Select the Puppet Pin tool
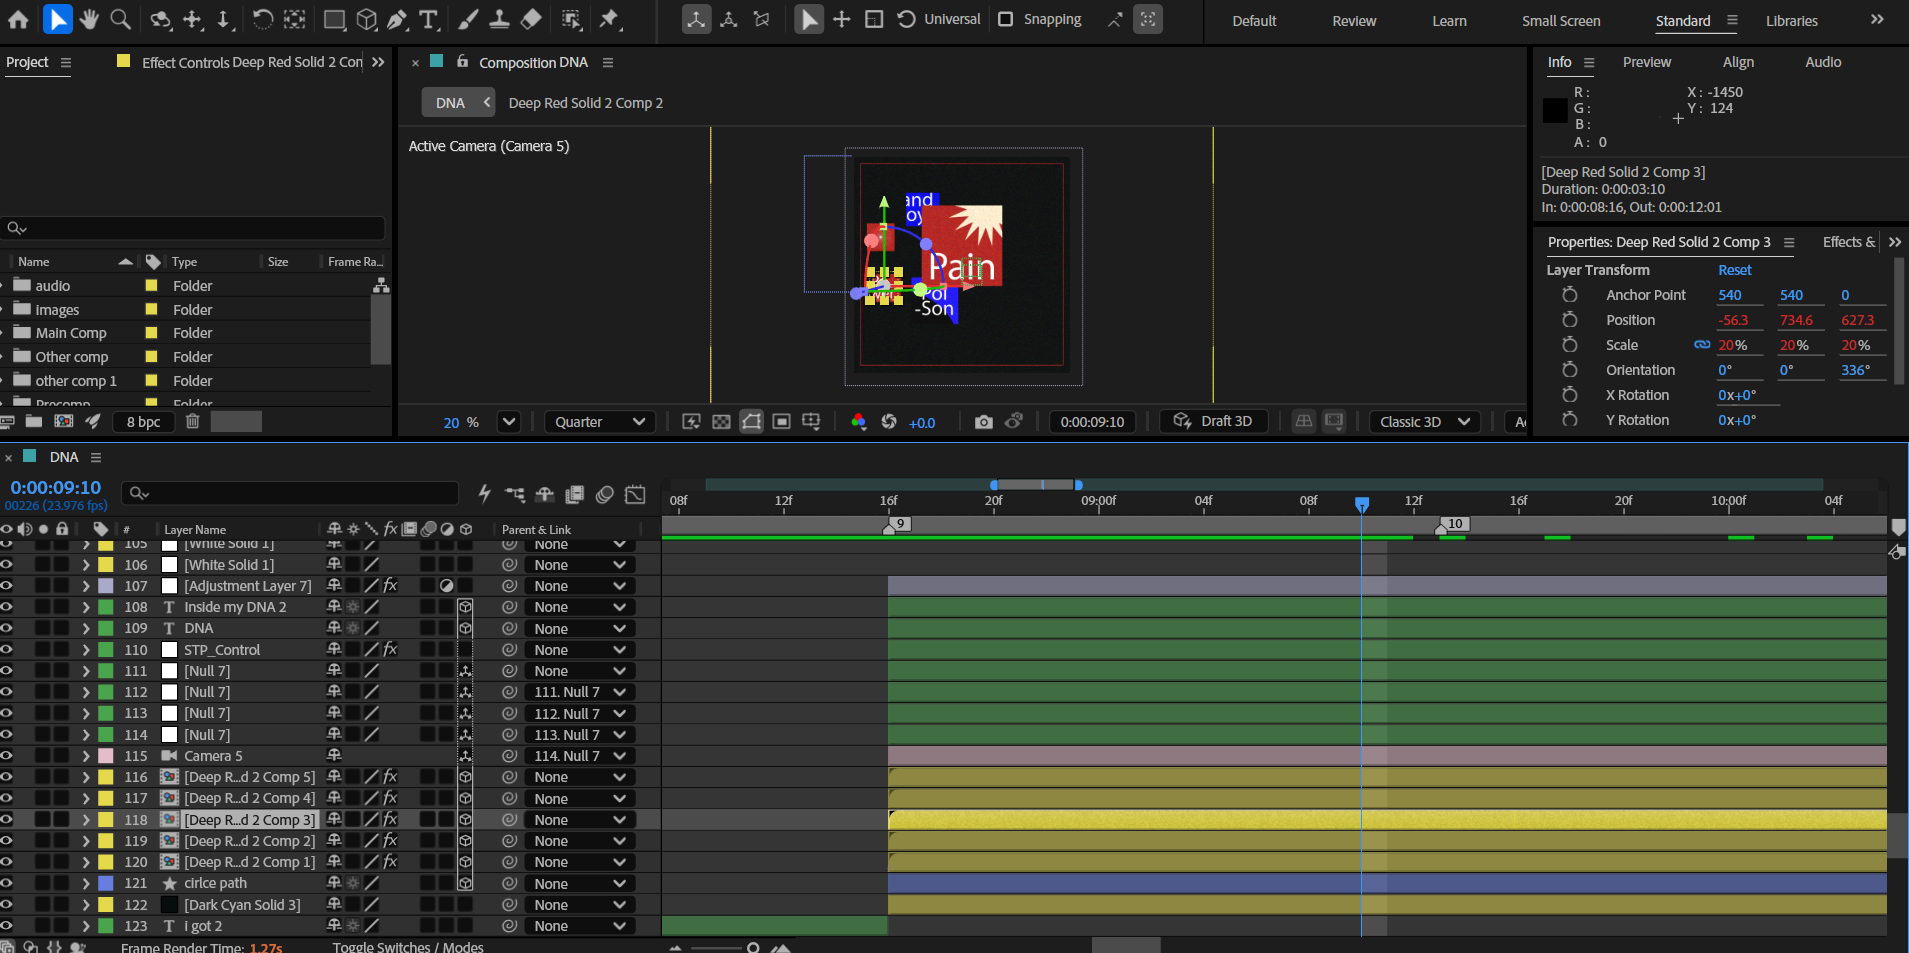The image size is (1909, 953). tap(608, 19)
